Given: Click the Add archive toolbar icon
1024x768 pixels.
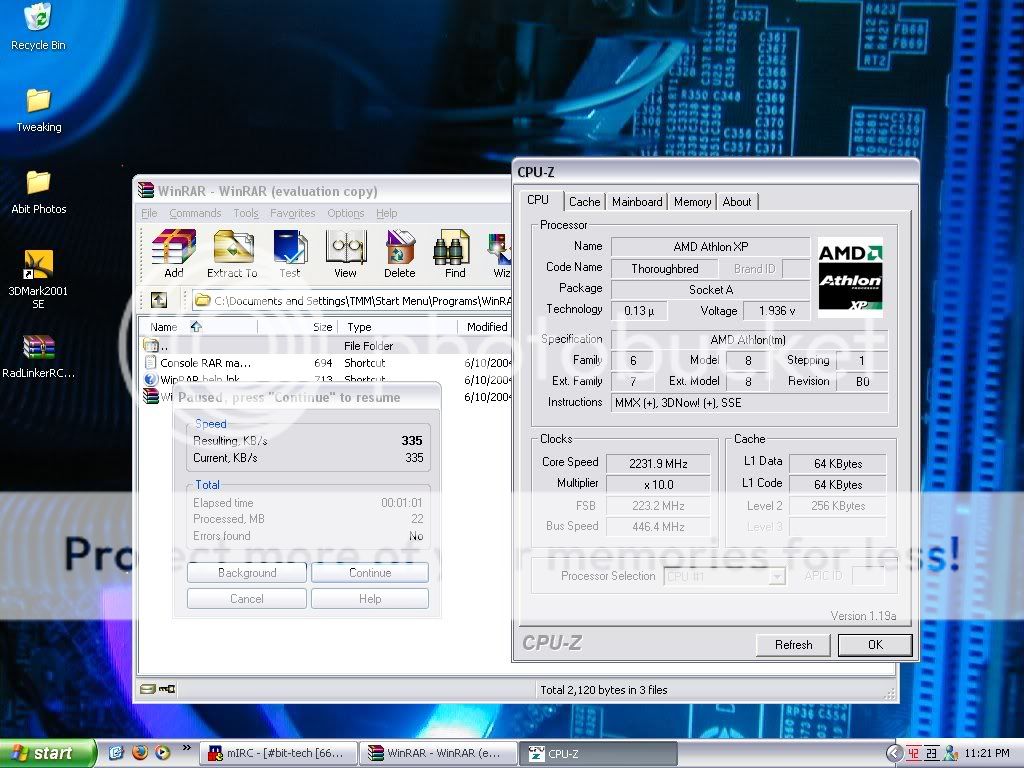Looking at the screenshot, I should click(x=174, y=250).
